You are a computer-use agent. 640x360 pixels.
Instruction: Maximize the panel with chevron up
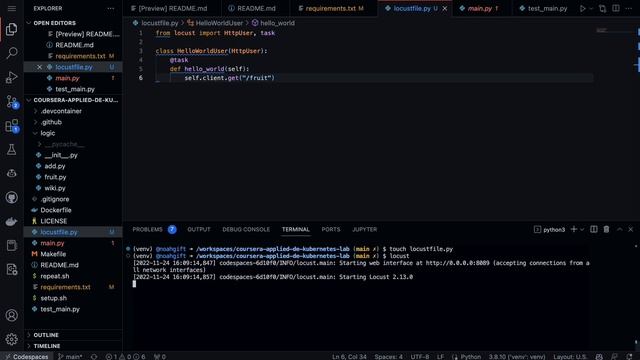pos(620,229)
